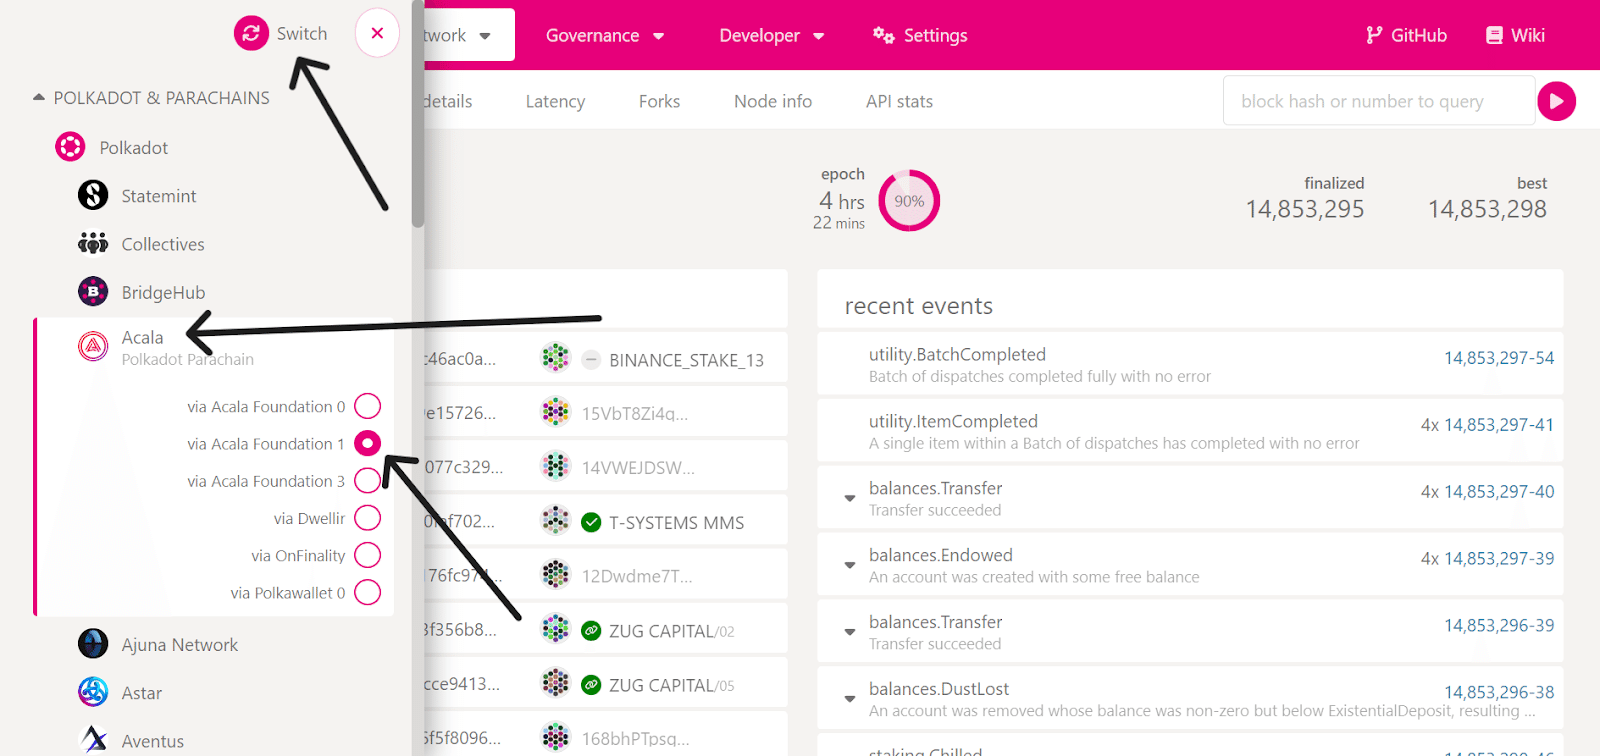1600x756 pixels.
Task: Expand the balances.Endowed event details
Action: [x=849, y=565]
